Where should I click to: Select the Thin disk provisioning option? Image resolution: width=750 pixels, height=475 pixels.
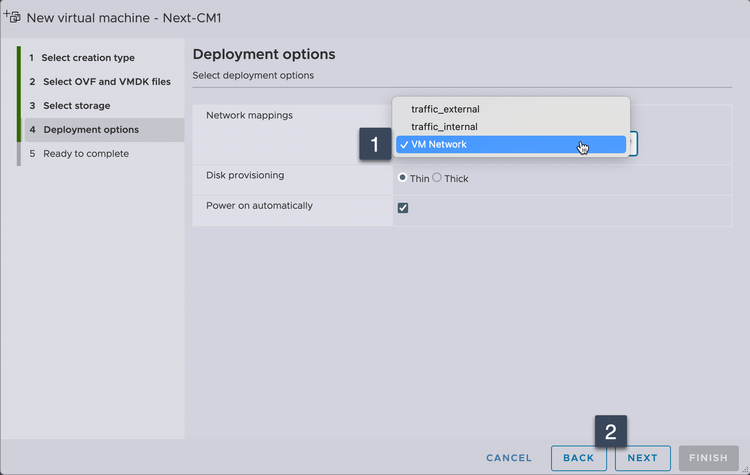coord(403,178)
